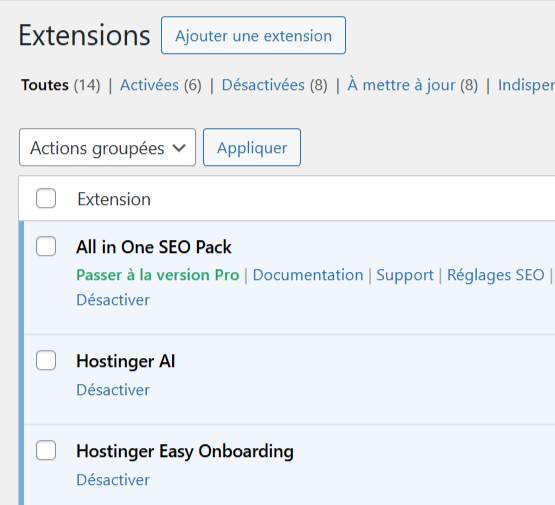Check the Hostinger AI checkbox

click(46, 360)
